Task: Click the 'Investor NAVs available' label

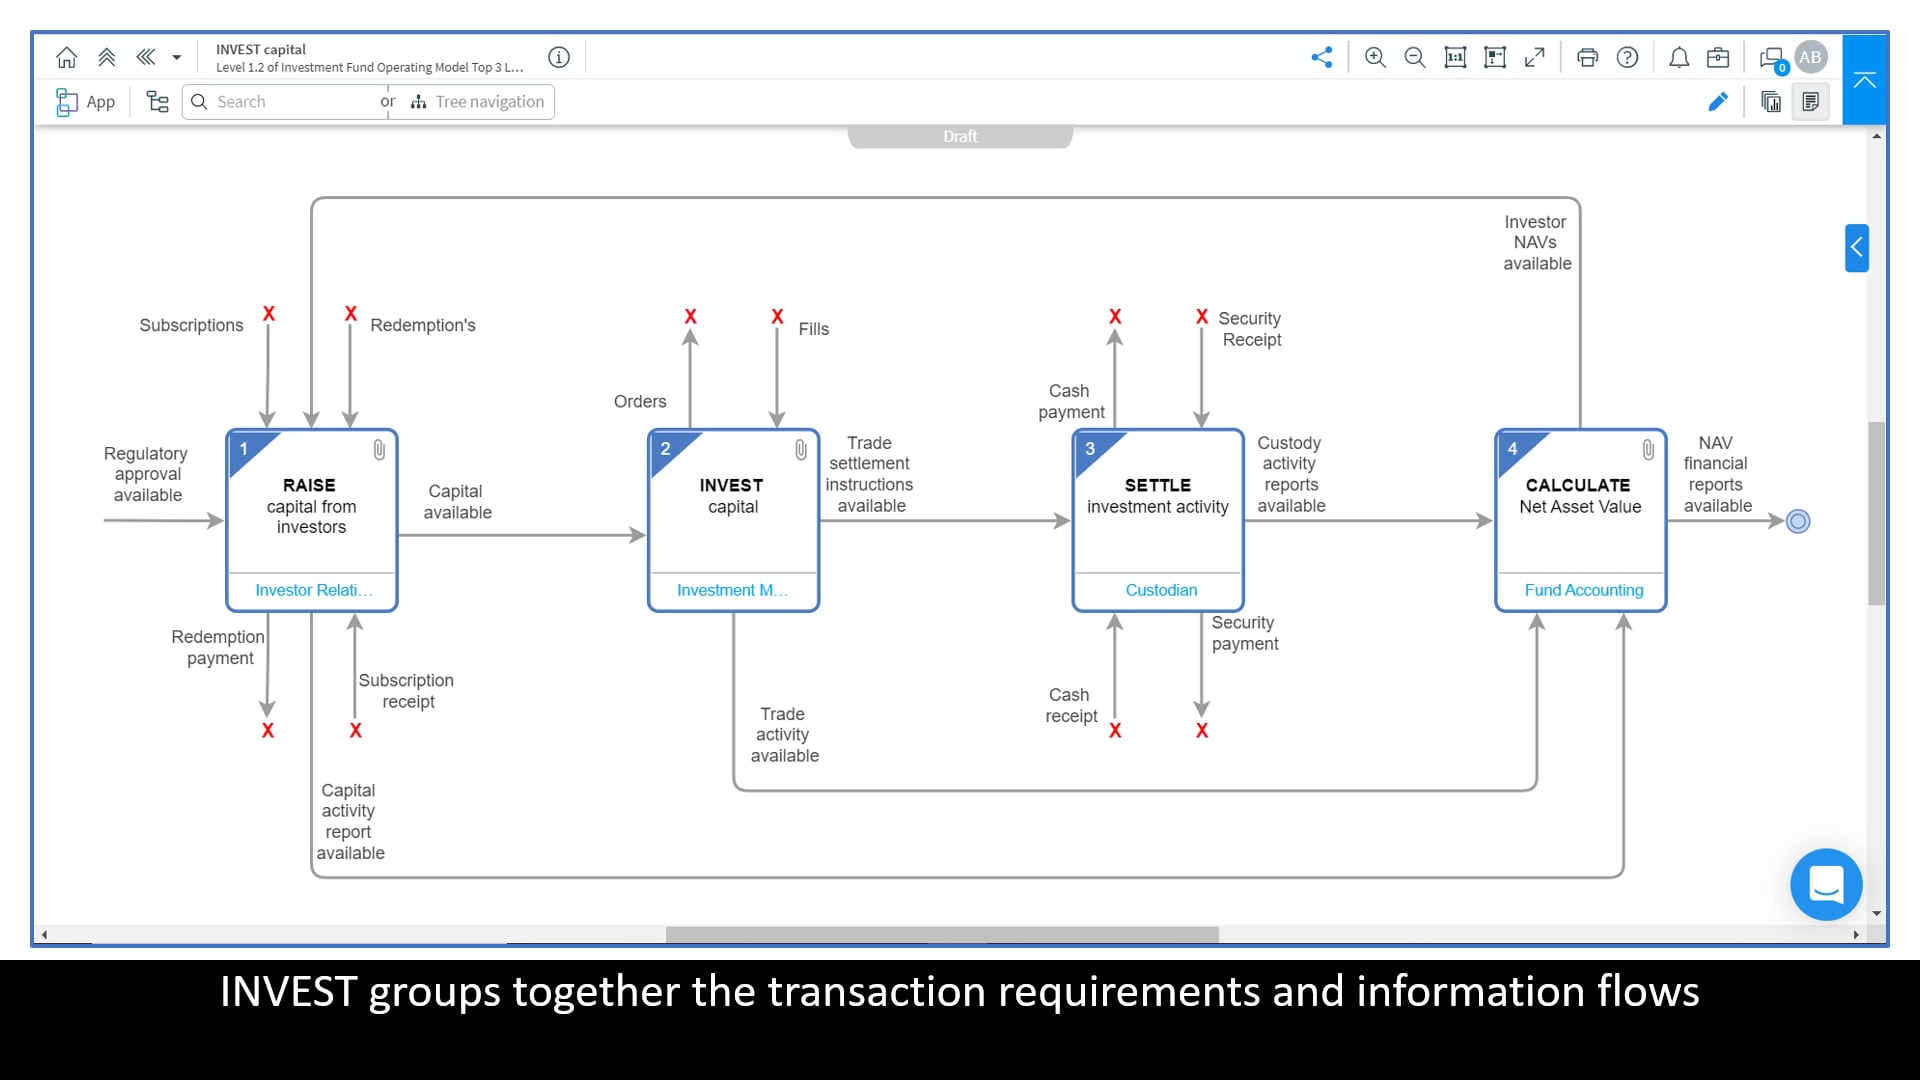Action: [x=1537, y=242]
